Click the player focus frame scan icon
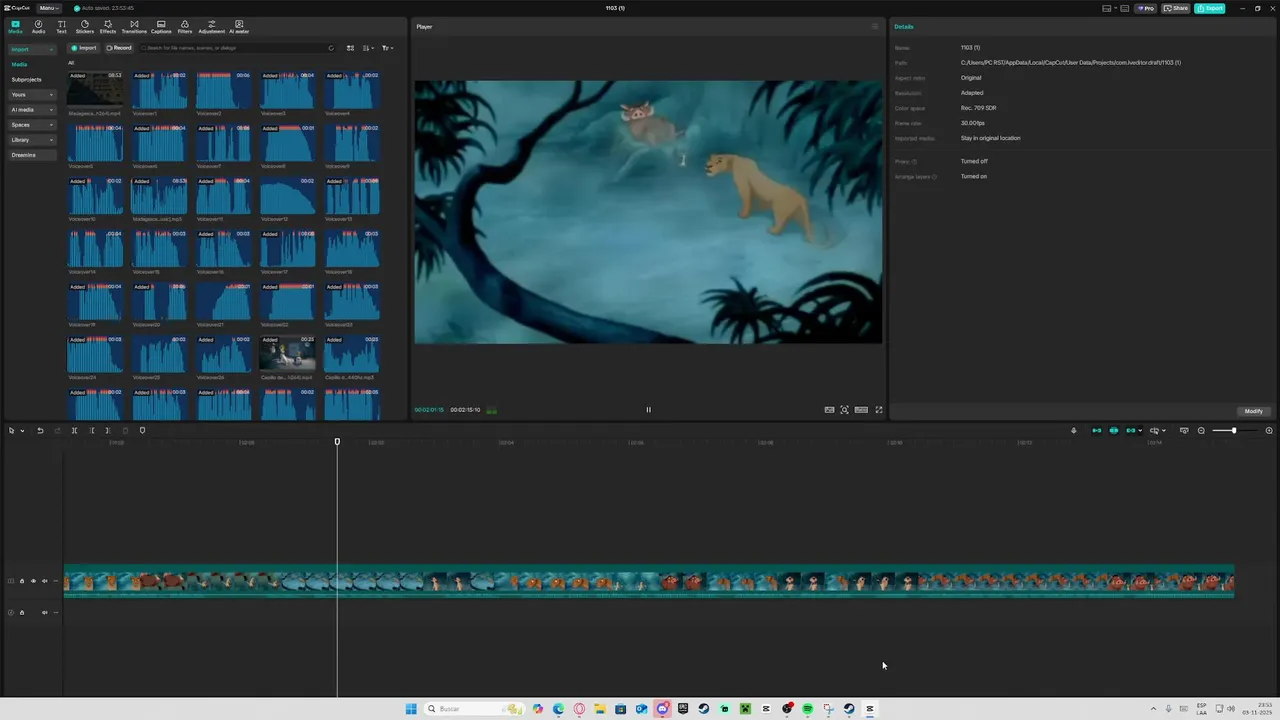The height and width of the screenshot is (720, 1280). click(845, 410)
